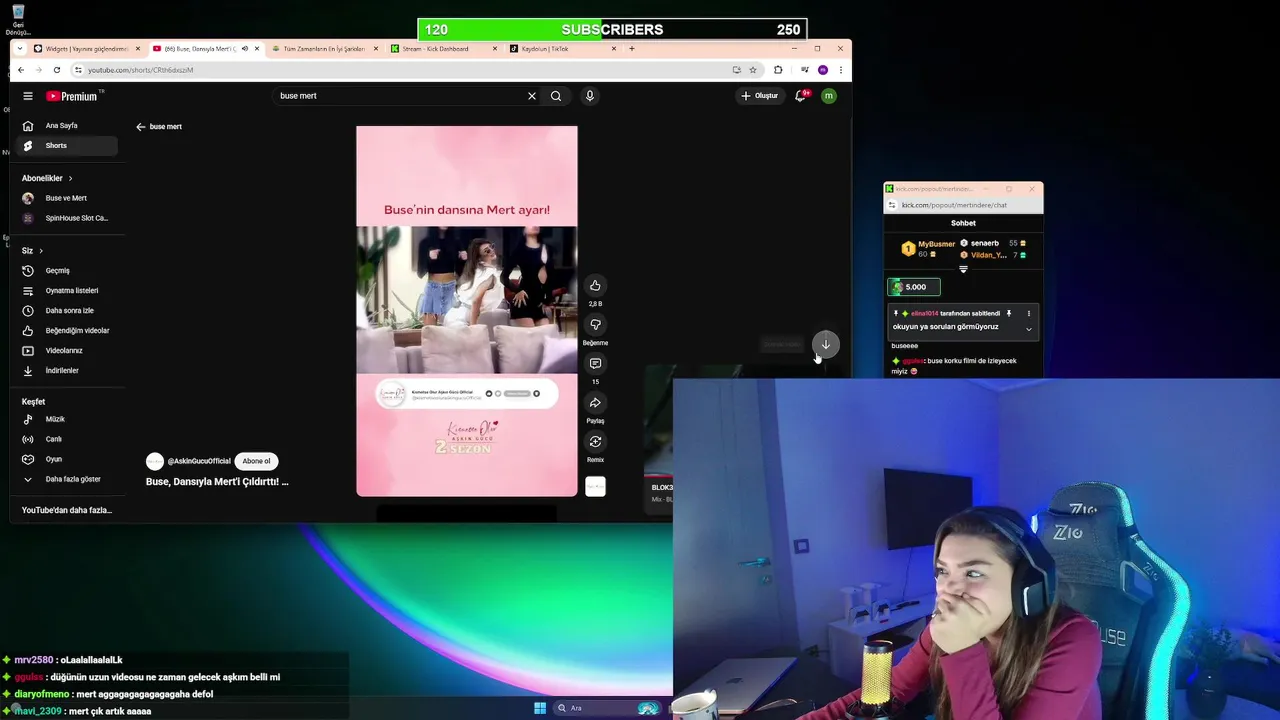The image size is (1280, 720).
Task: Open site info icon in Kick chat window
Action: [x=892, y=205]
